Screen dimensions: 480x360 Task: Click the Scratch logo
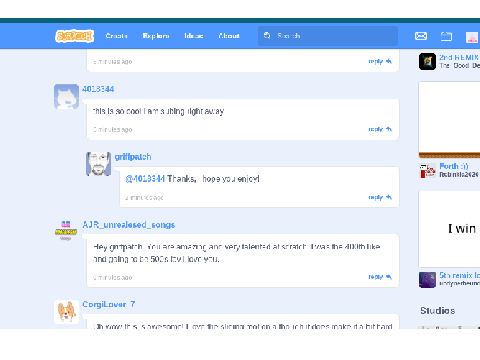coord(74,36)
